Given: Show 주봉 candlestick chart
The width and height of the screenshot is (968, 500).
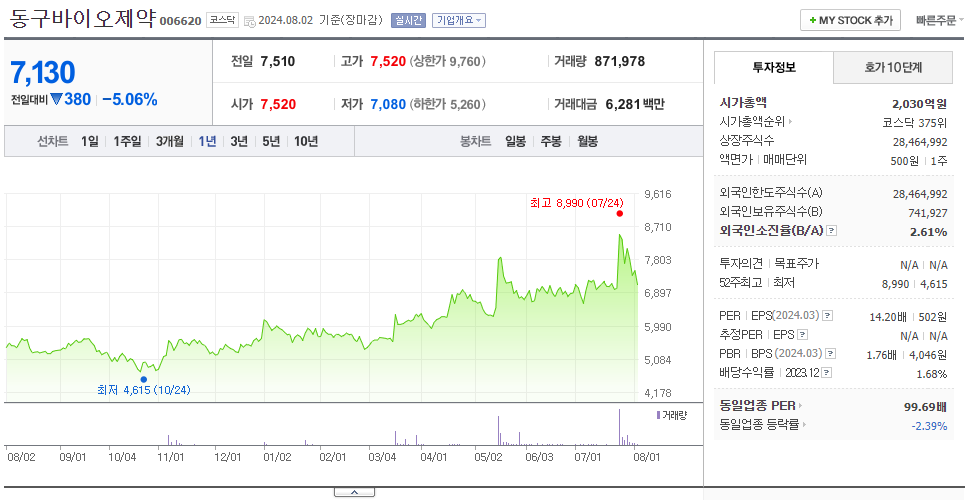Looking at the screenshot, I should 551,141.
